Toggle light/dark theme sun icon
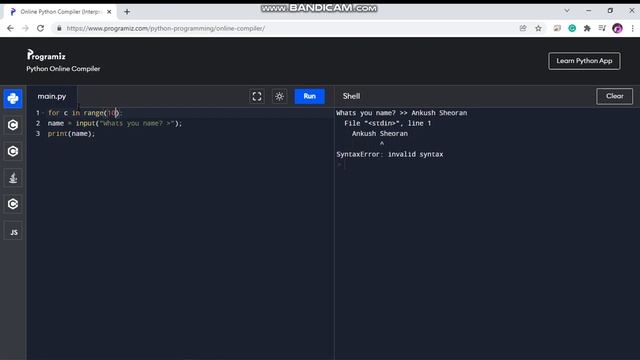Screen dimensions: 640x360 click(x=280, y=96)
